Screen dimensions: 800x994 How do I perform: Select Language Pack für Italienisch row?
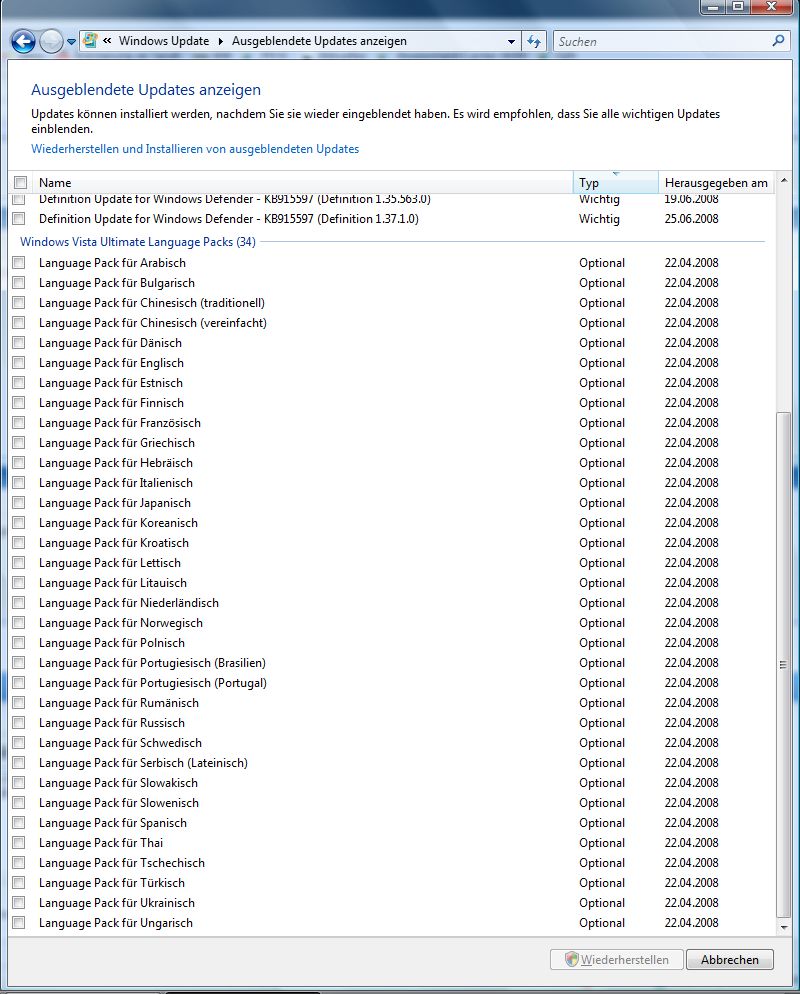click(392, 483)
